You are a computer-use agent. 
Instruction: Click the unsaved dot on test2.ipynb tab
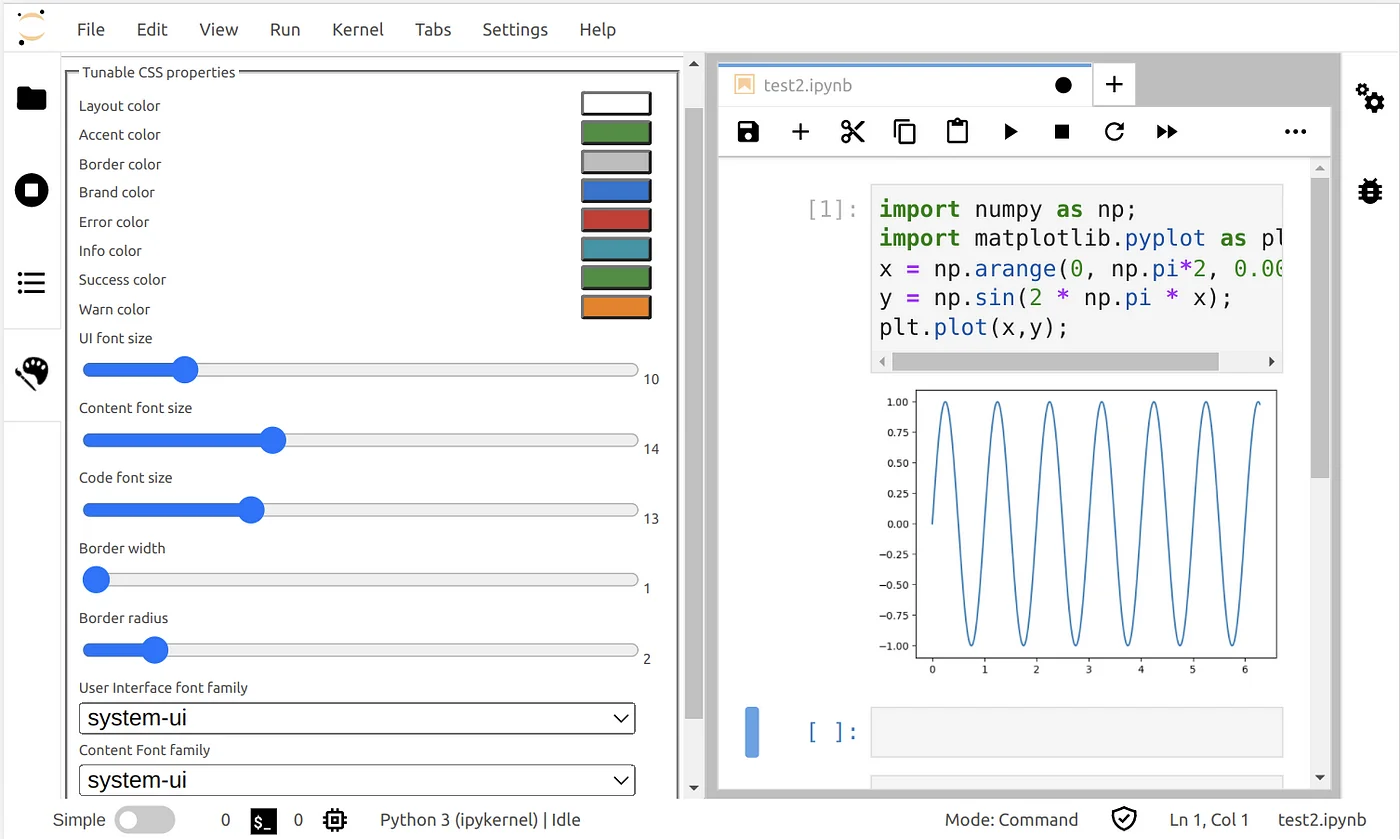click(1063, 85)
